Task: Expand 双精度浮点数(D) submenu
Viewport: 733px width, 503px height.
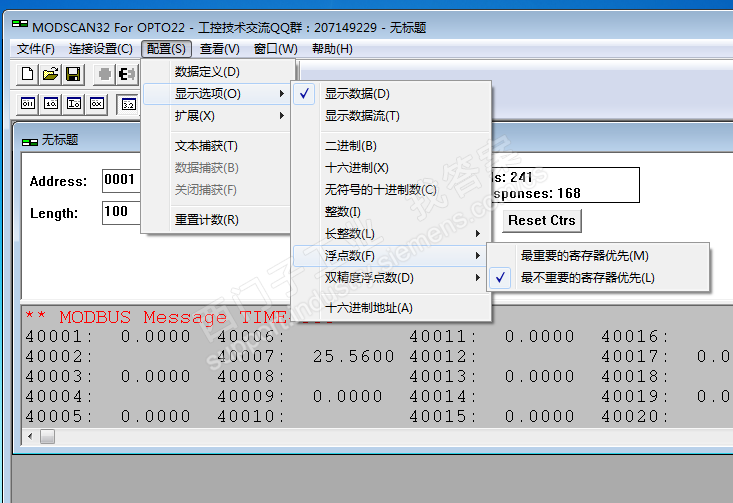Action: point(391,278)
